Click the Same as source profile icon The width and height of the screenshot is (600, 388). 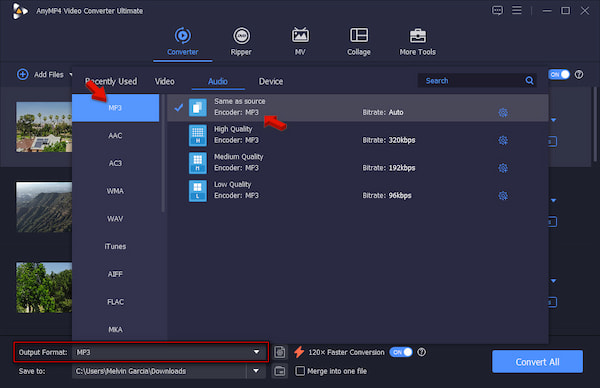tap(198, 108)
